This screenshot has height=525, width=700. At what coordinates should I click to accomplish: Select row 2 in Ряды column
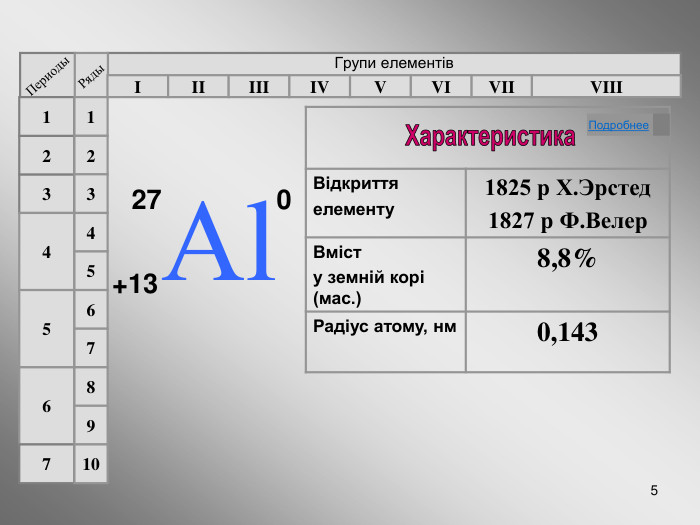[x=91, y=155]
